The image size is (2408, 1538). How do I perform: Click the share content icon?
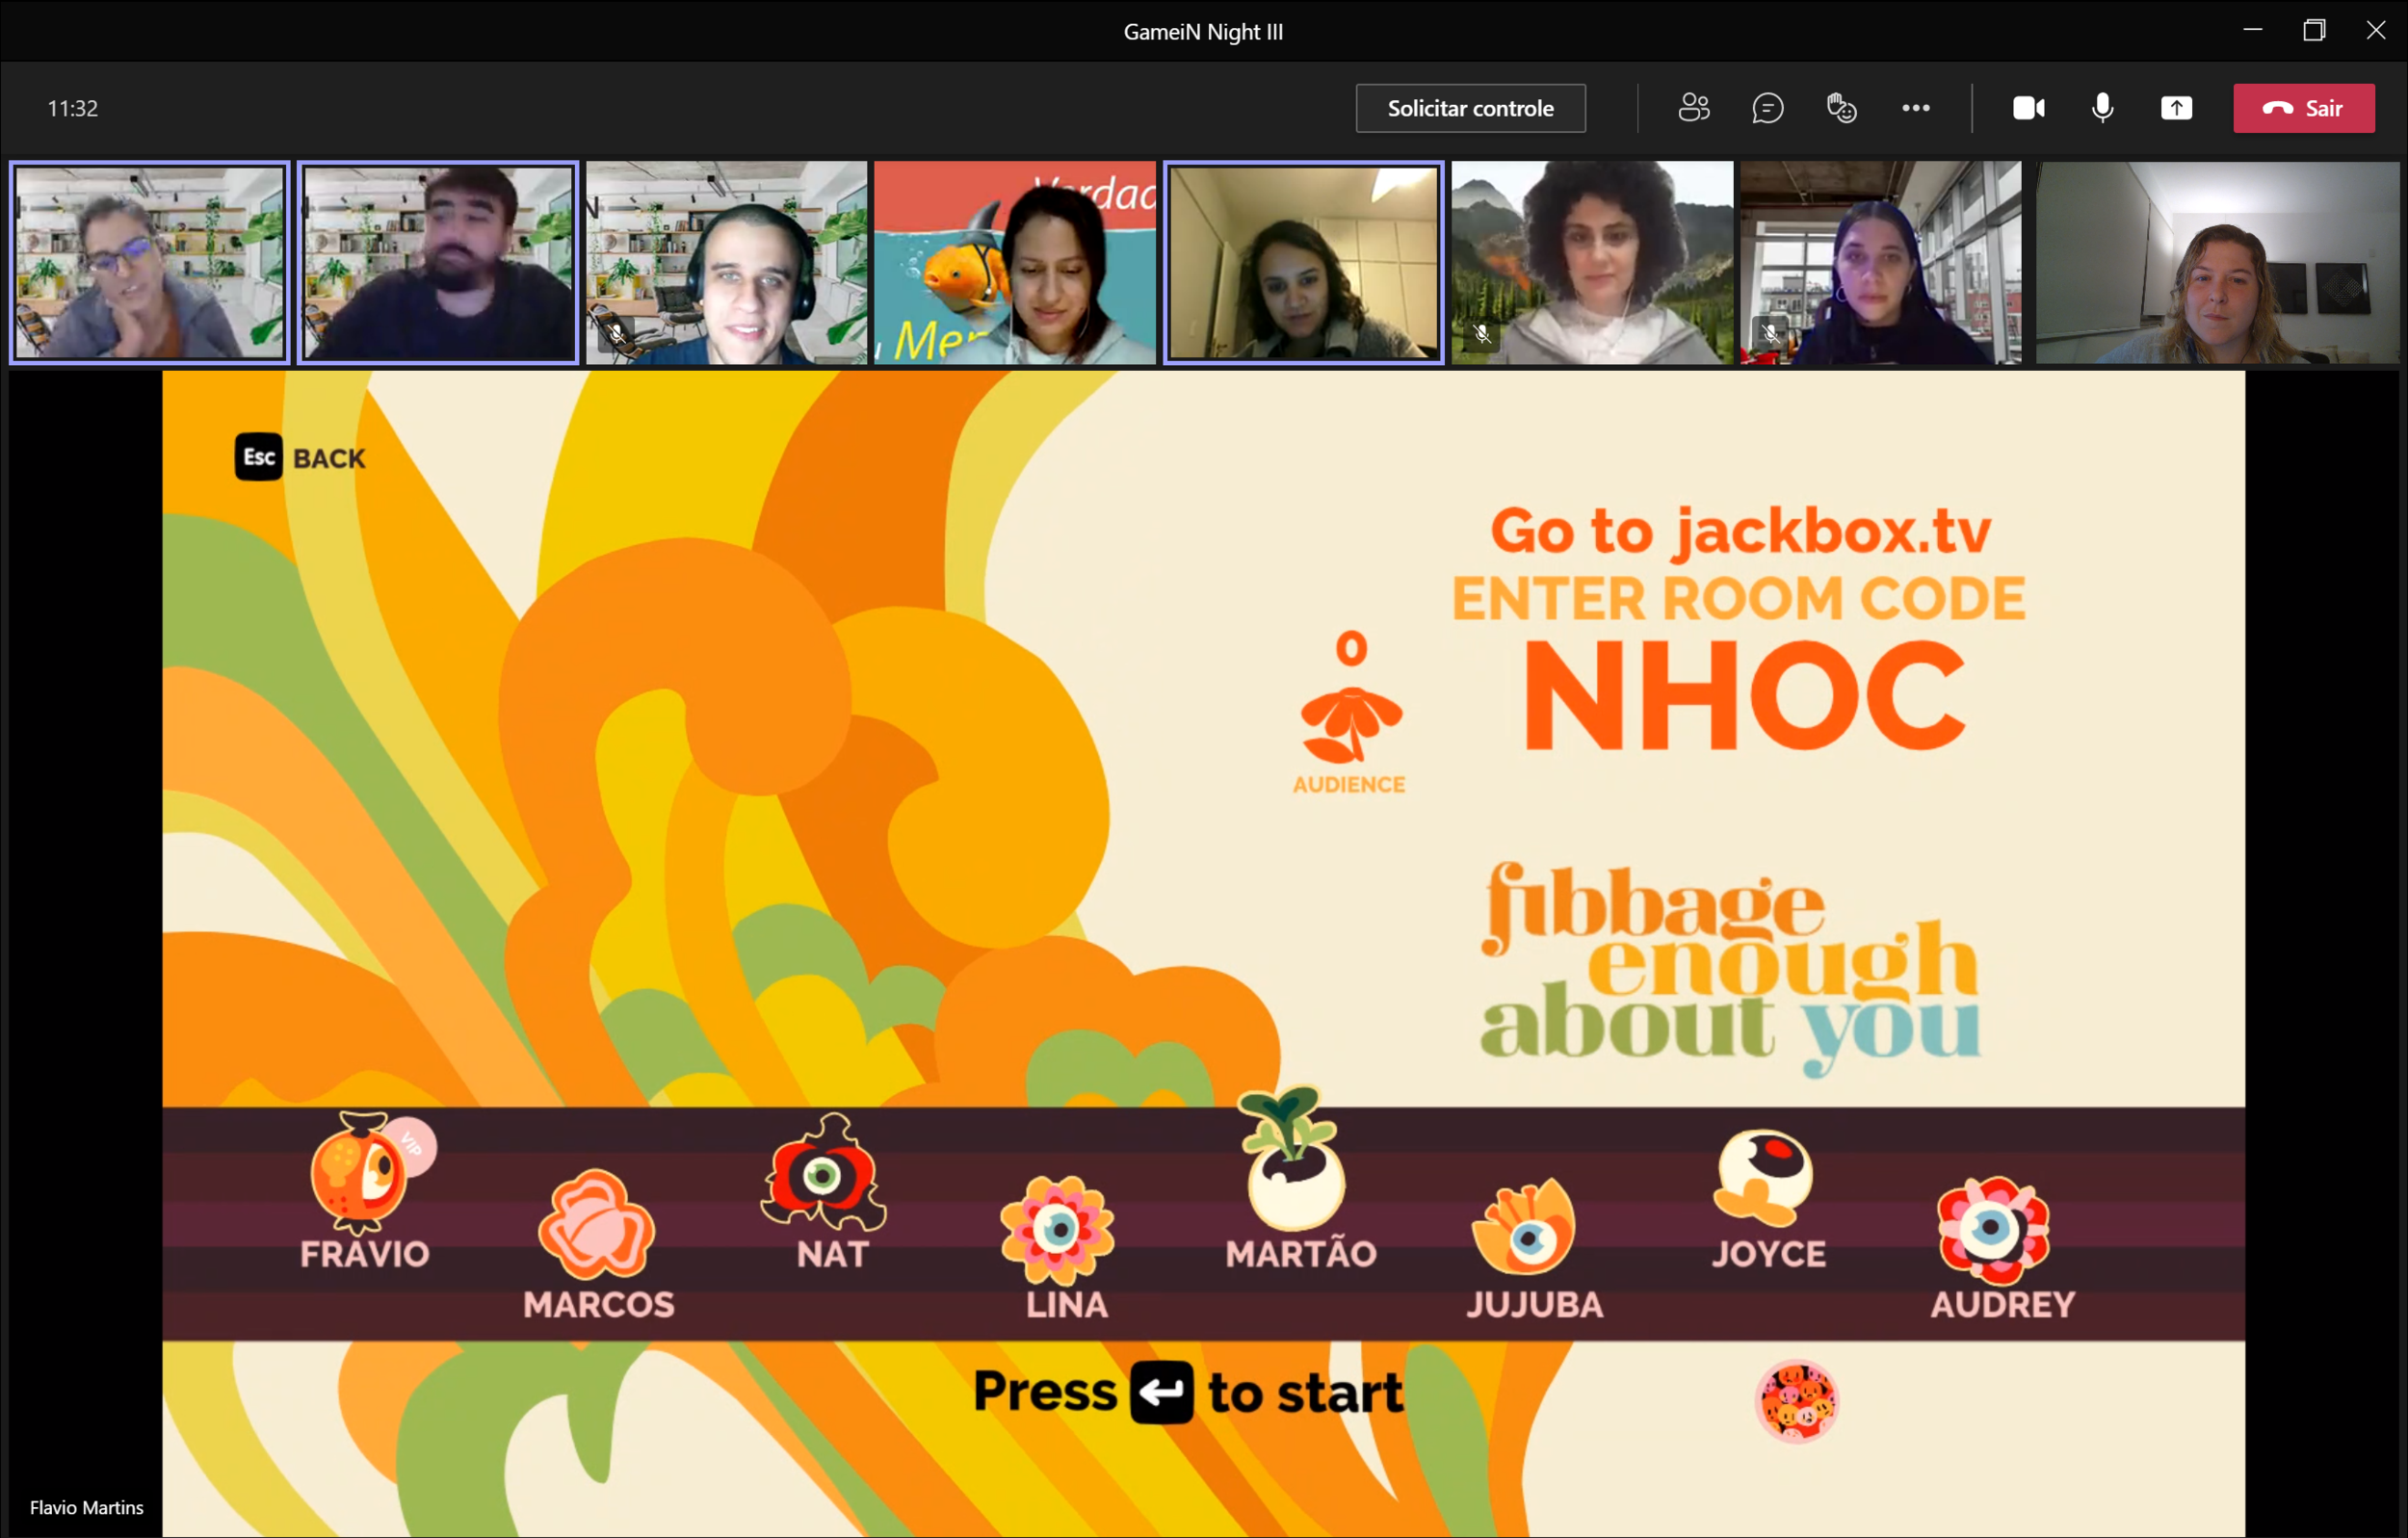tap(2176, 108)
